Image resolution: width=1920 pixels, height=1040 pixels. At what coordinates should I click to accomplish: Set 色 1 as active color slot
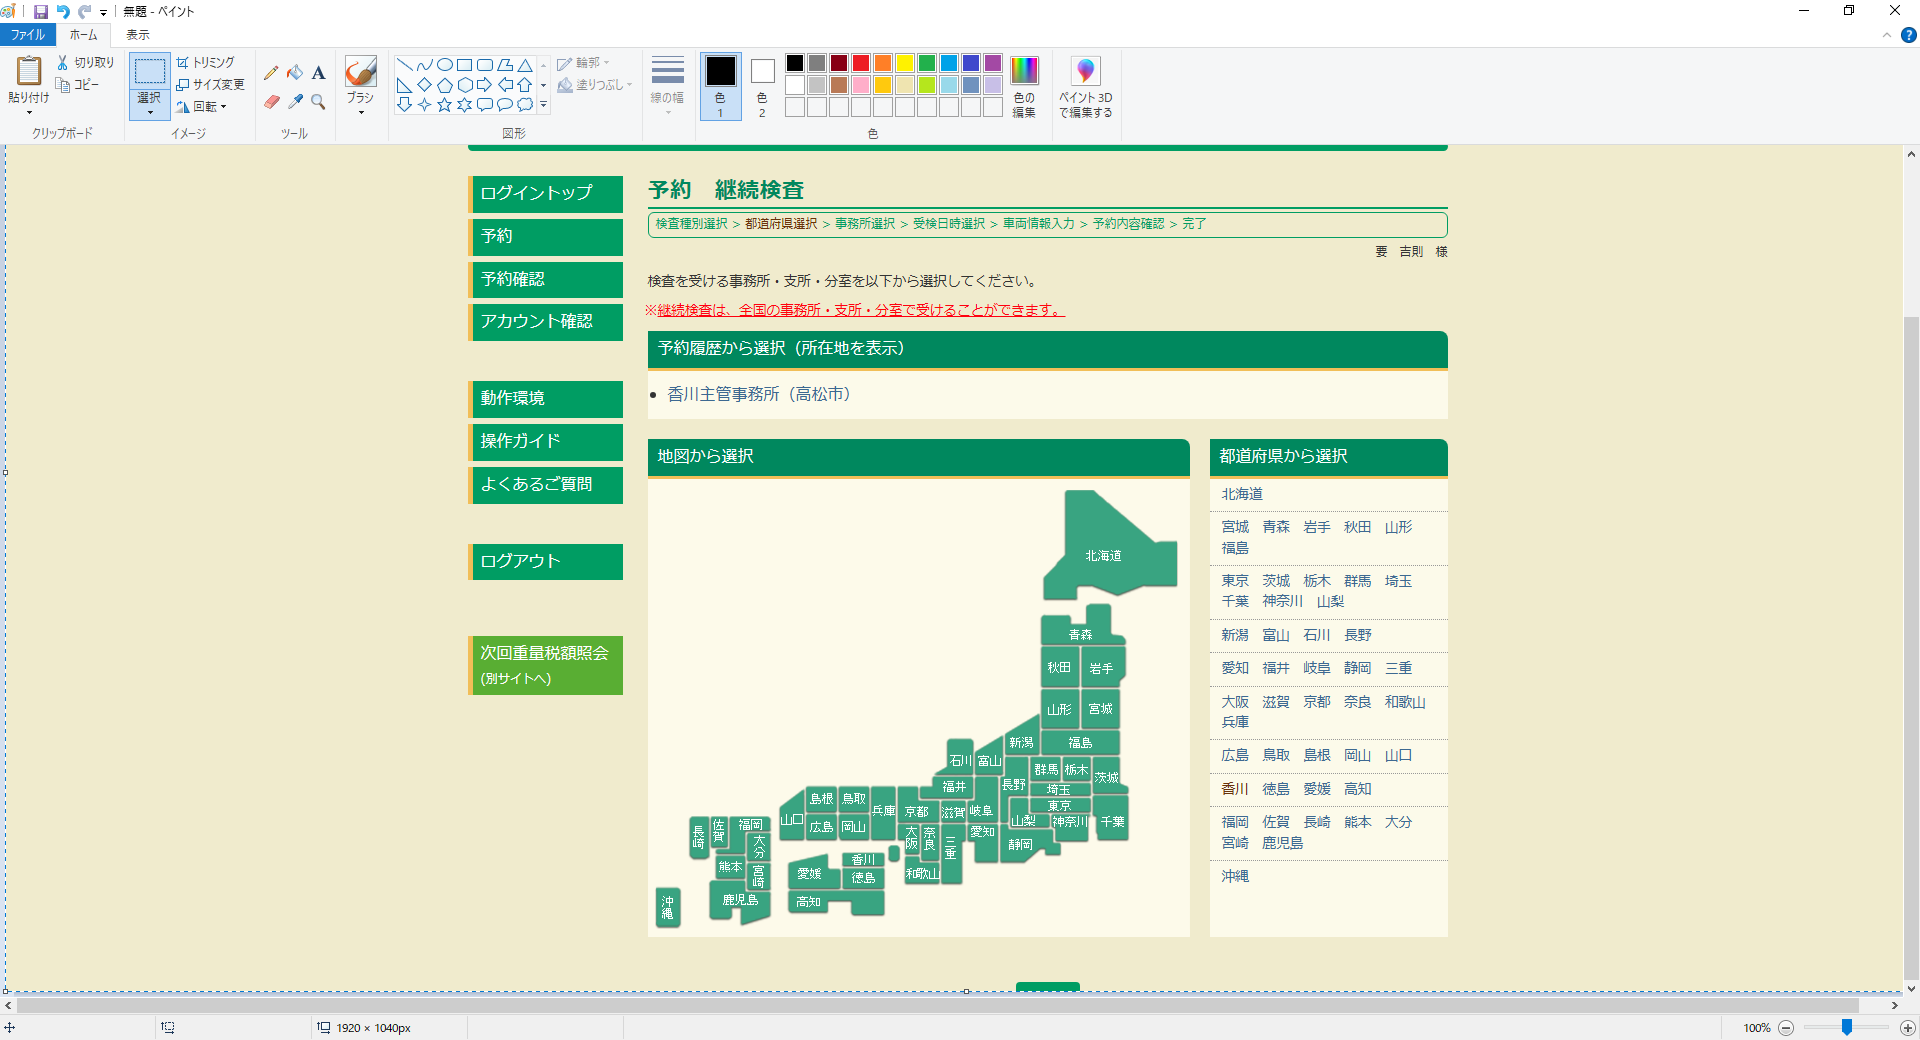pos(721,87)
